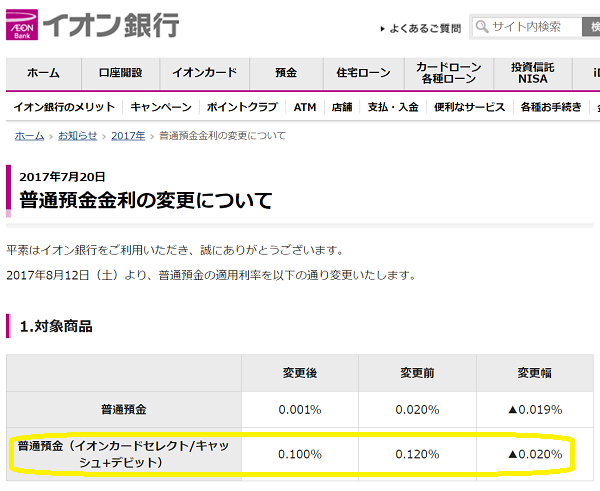The image size is (600, 491).
Task: Follow the 2017年 breadcrumb link
Action: click(x=128, y=136)
